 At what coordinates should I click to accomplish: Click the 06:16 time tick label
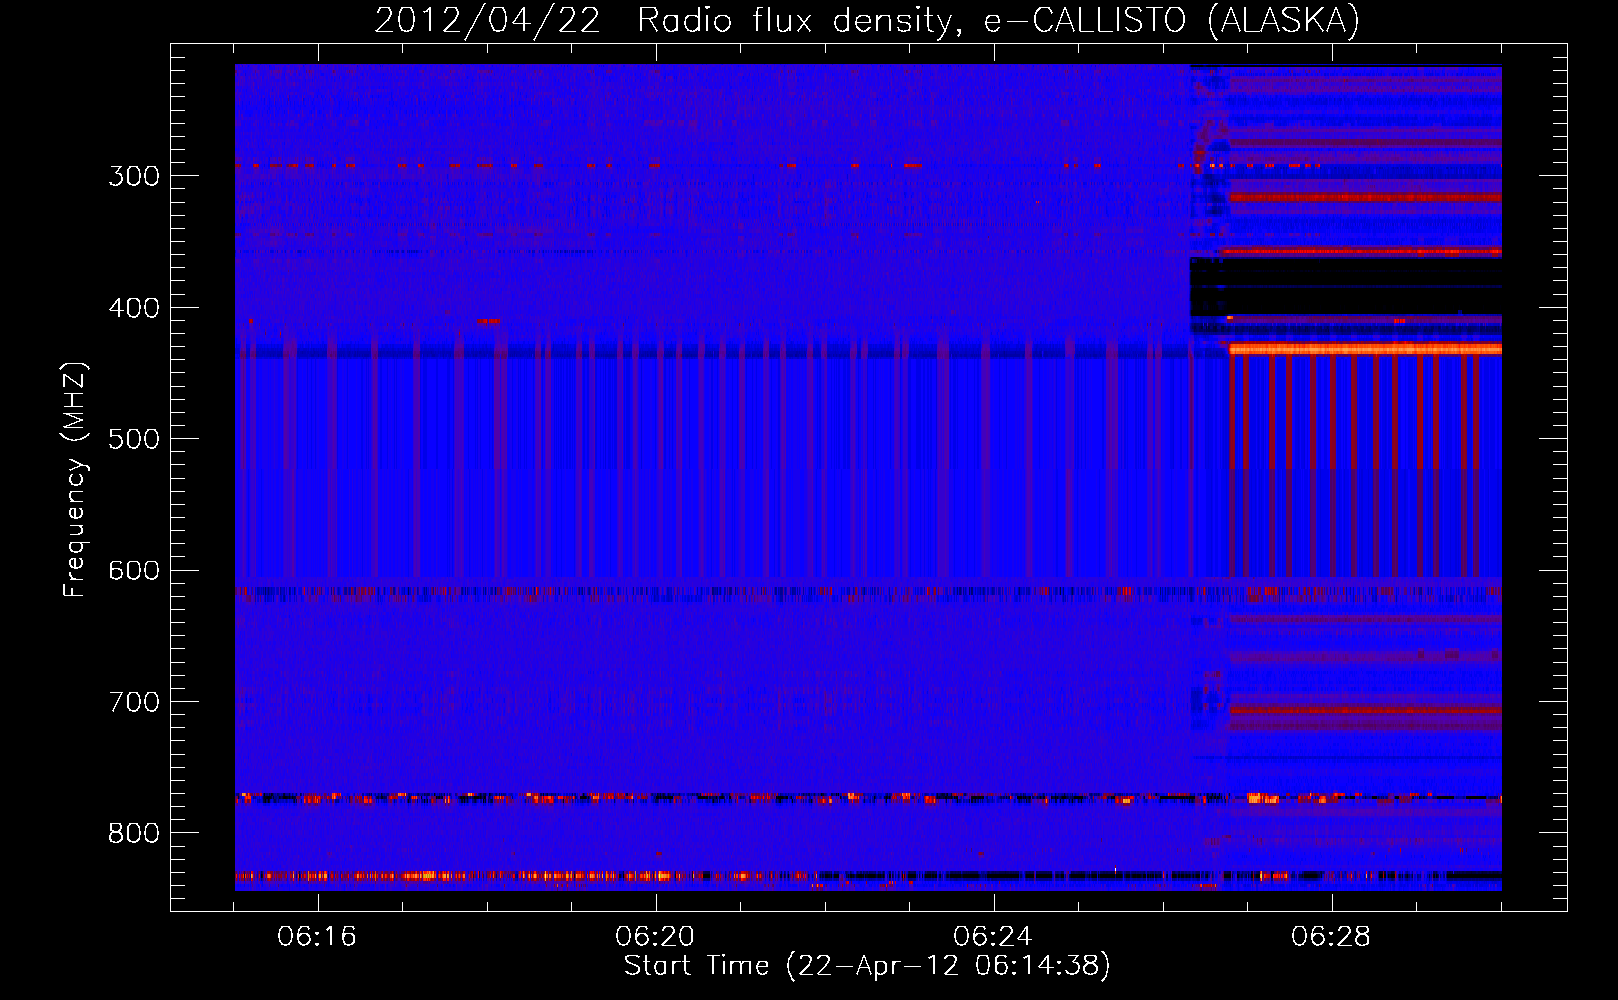click(317, 937)
